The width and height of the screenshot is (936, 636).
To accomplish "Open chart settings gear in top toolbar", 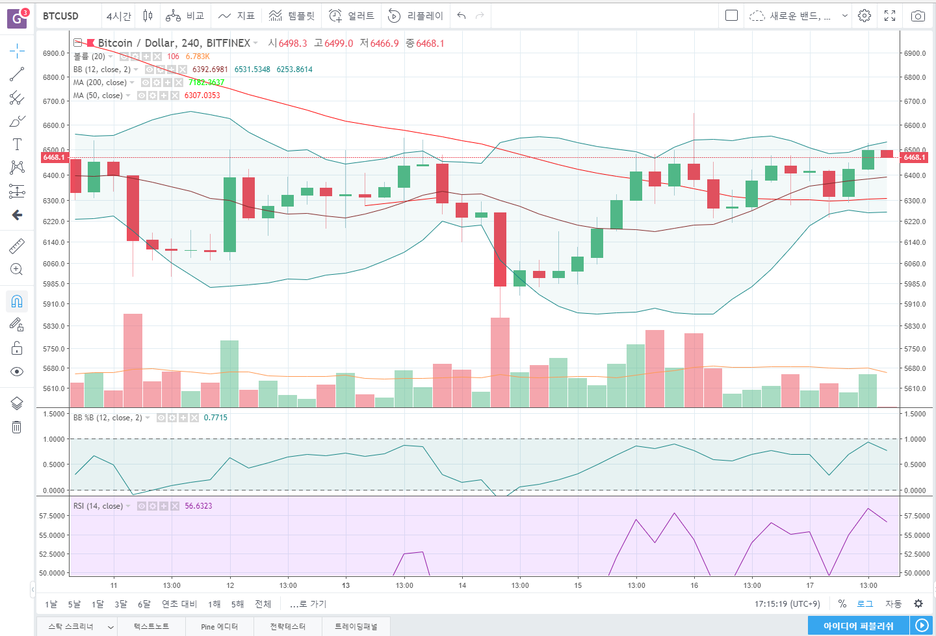I will 864,16.
